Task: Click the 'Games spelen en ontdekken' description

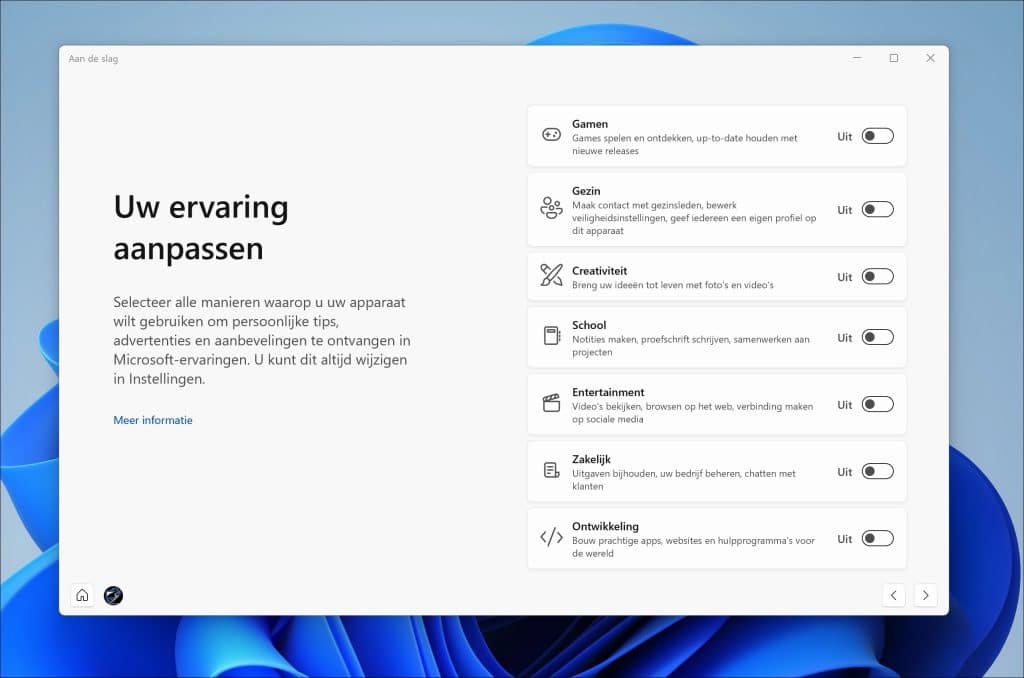Action: (684, 144)
